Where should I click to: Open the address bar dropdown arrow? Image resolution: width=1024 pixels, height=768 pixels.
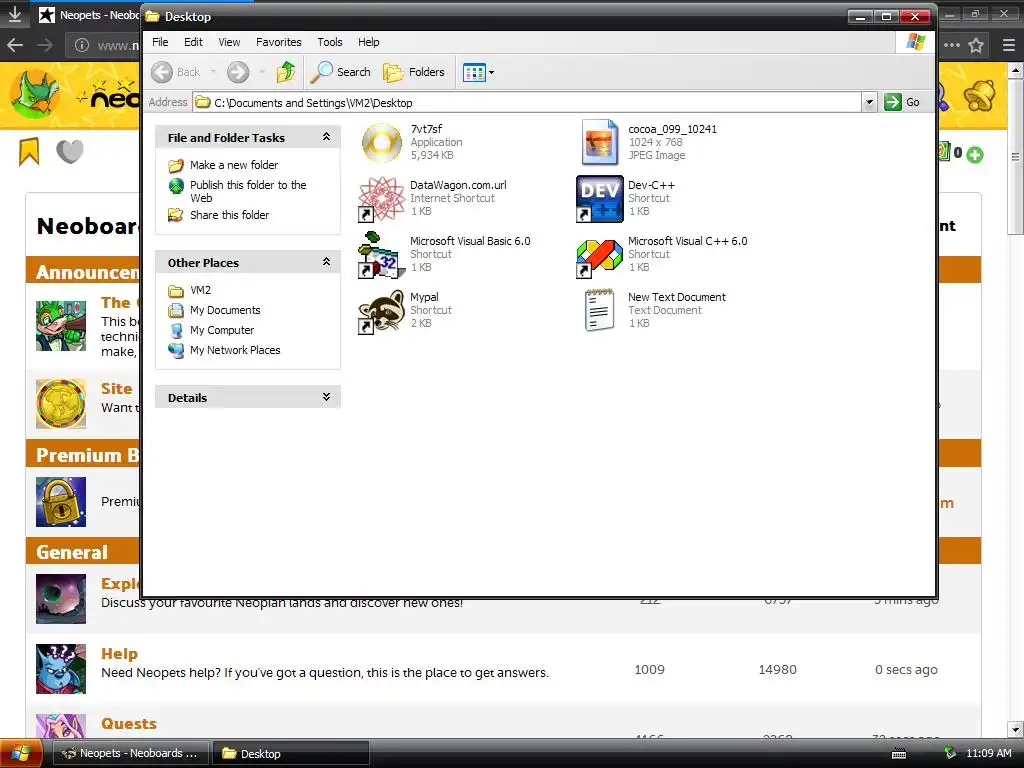click(869, 103)
